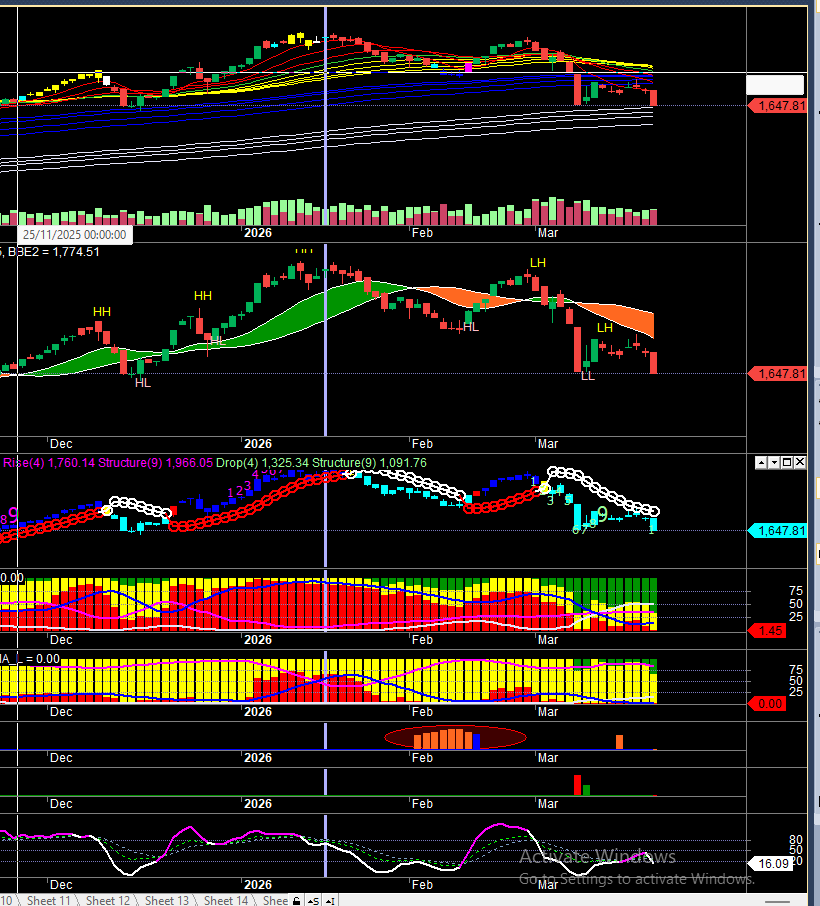The height and width of the screenshot is (906, 820).
Task: Click the vertical selection line on top chart
Action: [x=325, y=116]
